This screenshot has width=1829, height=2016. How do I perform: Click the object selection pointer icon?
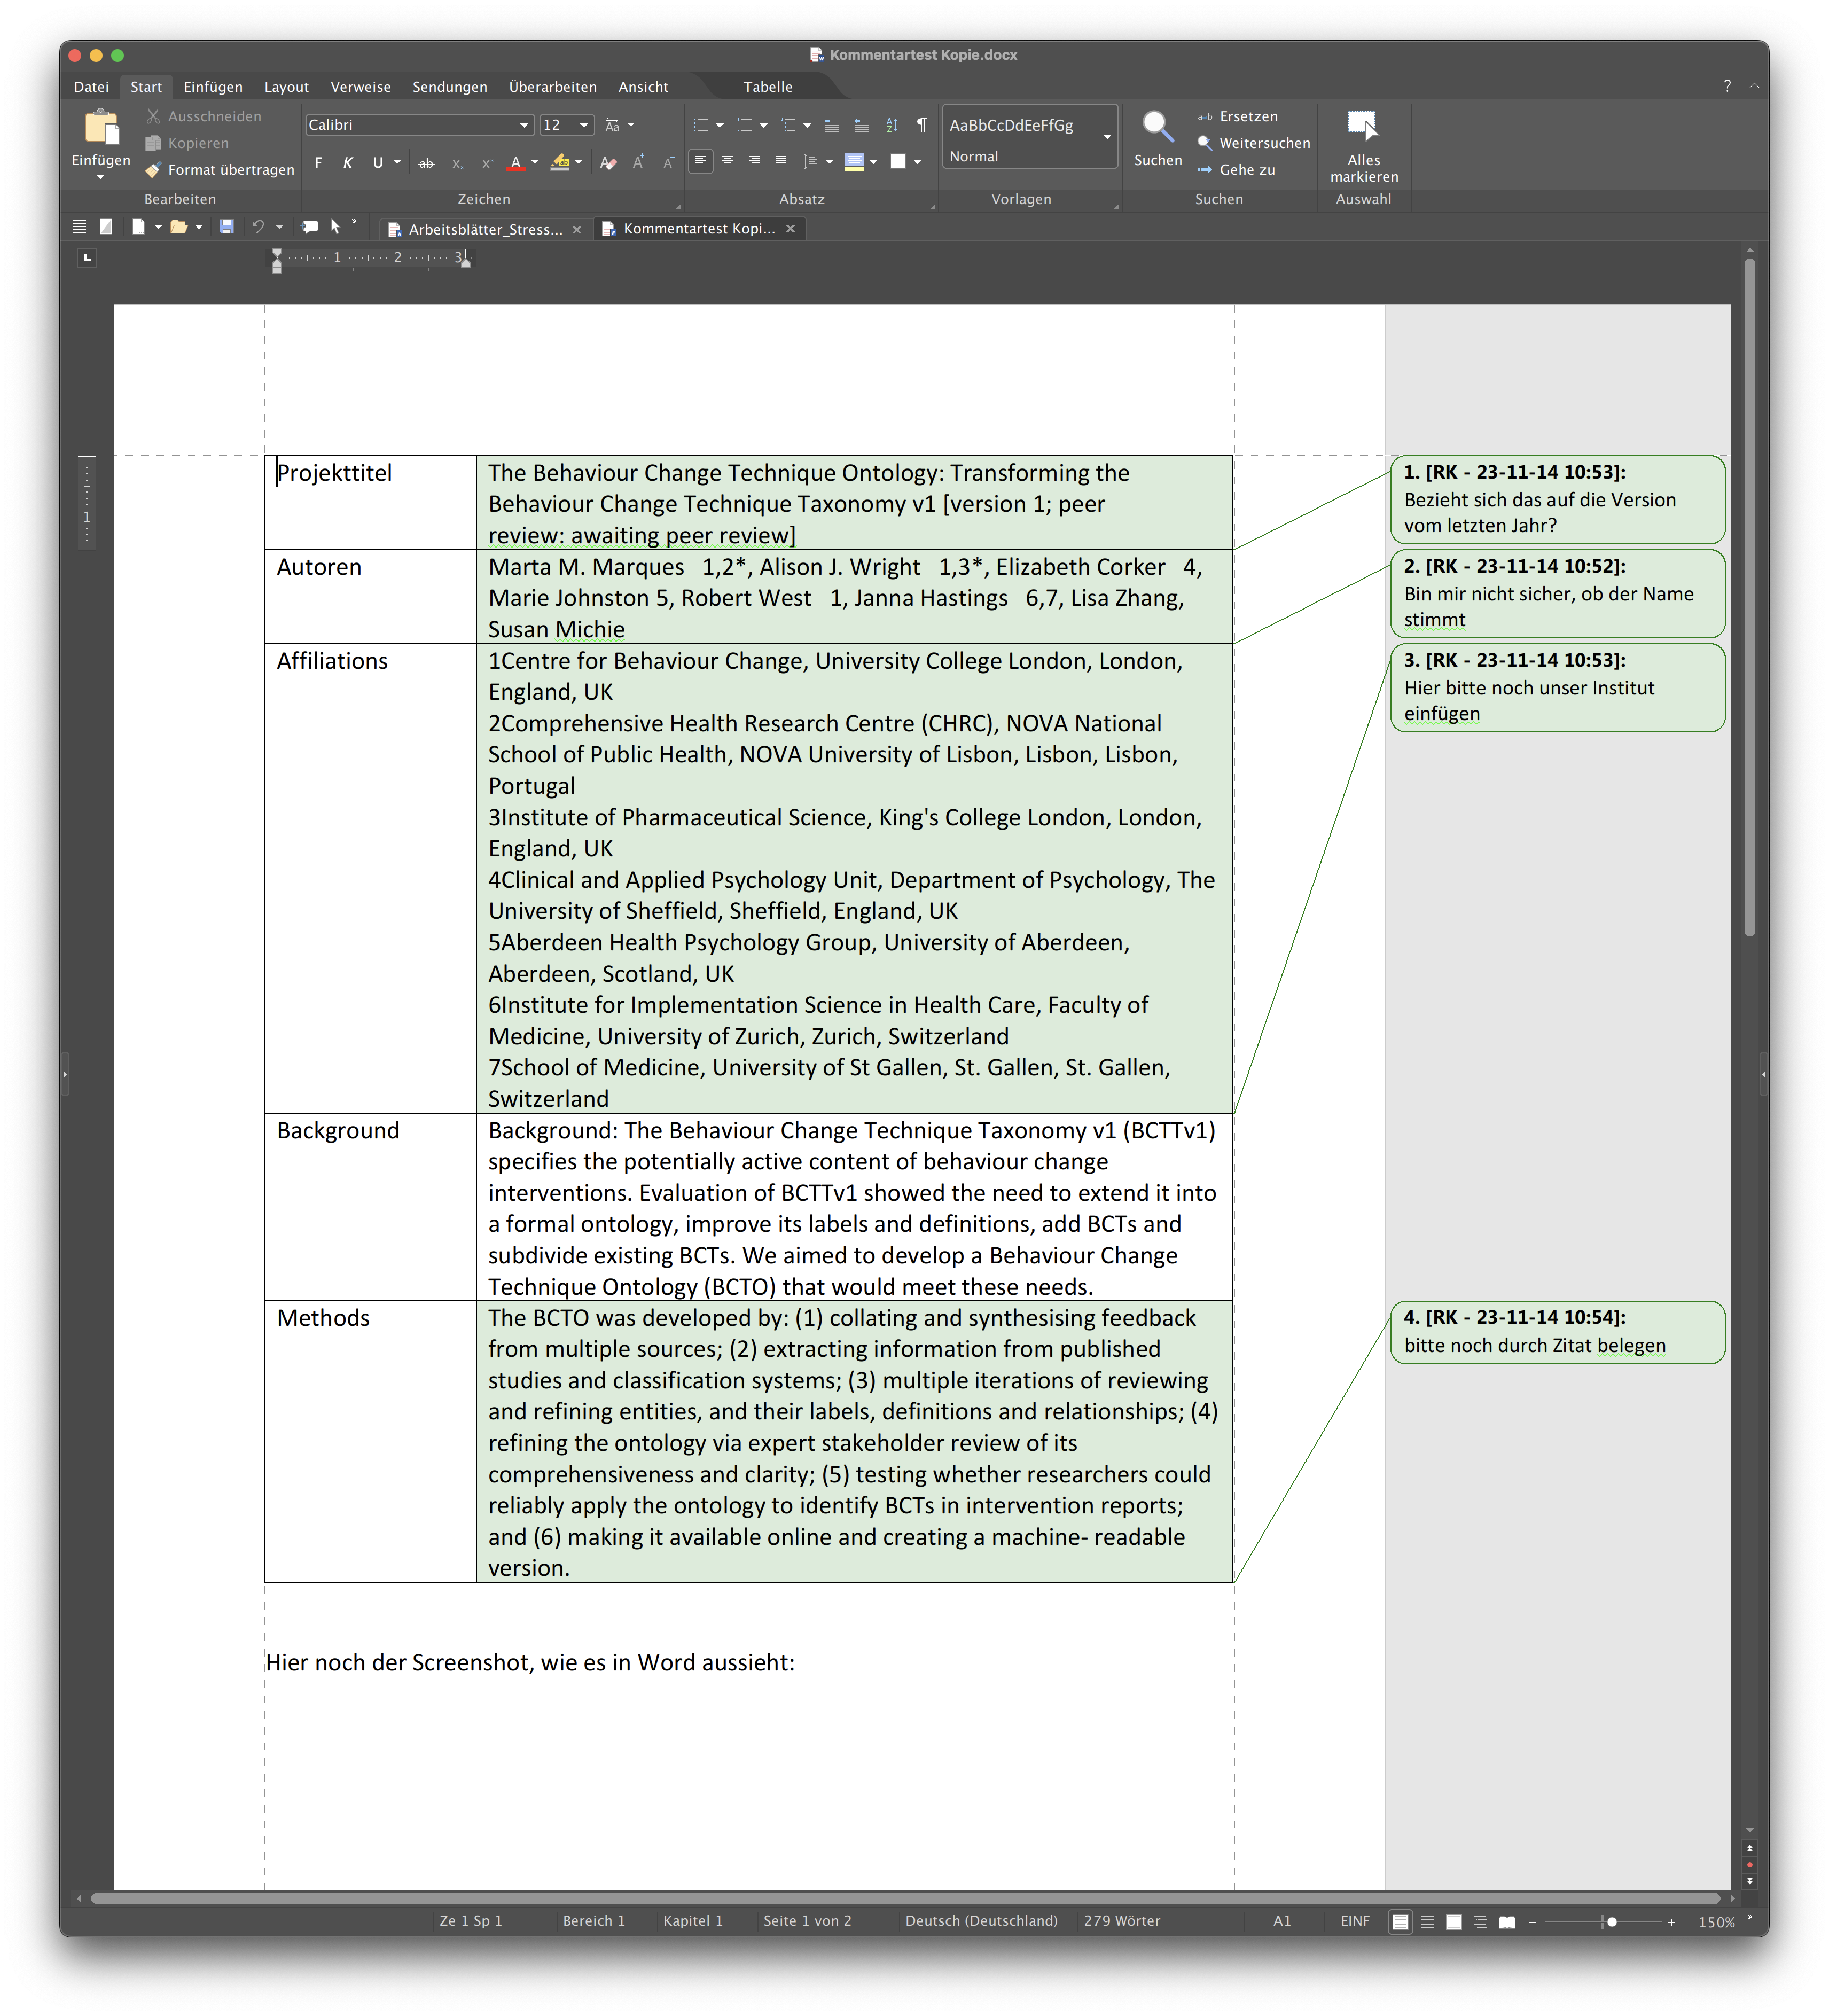click(335, 227)
